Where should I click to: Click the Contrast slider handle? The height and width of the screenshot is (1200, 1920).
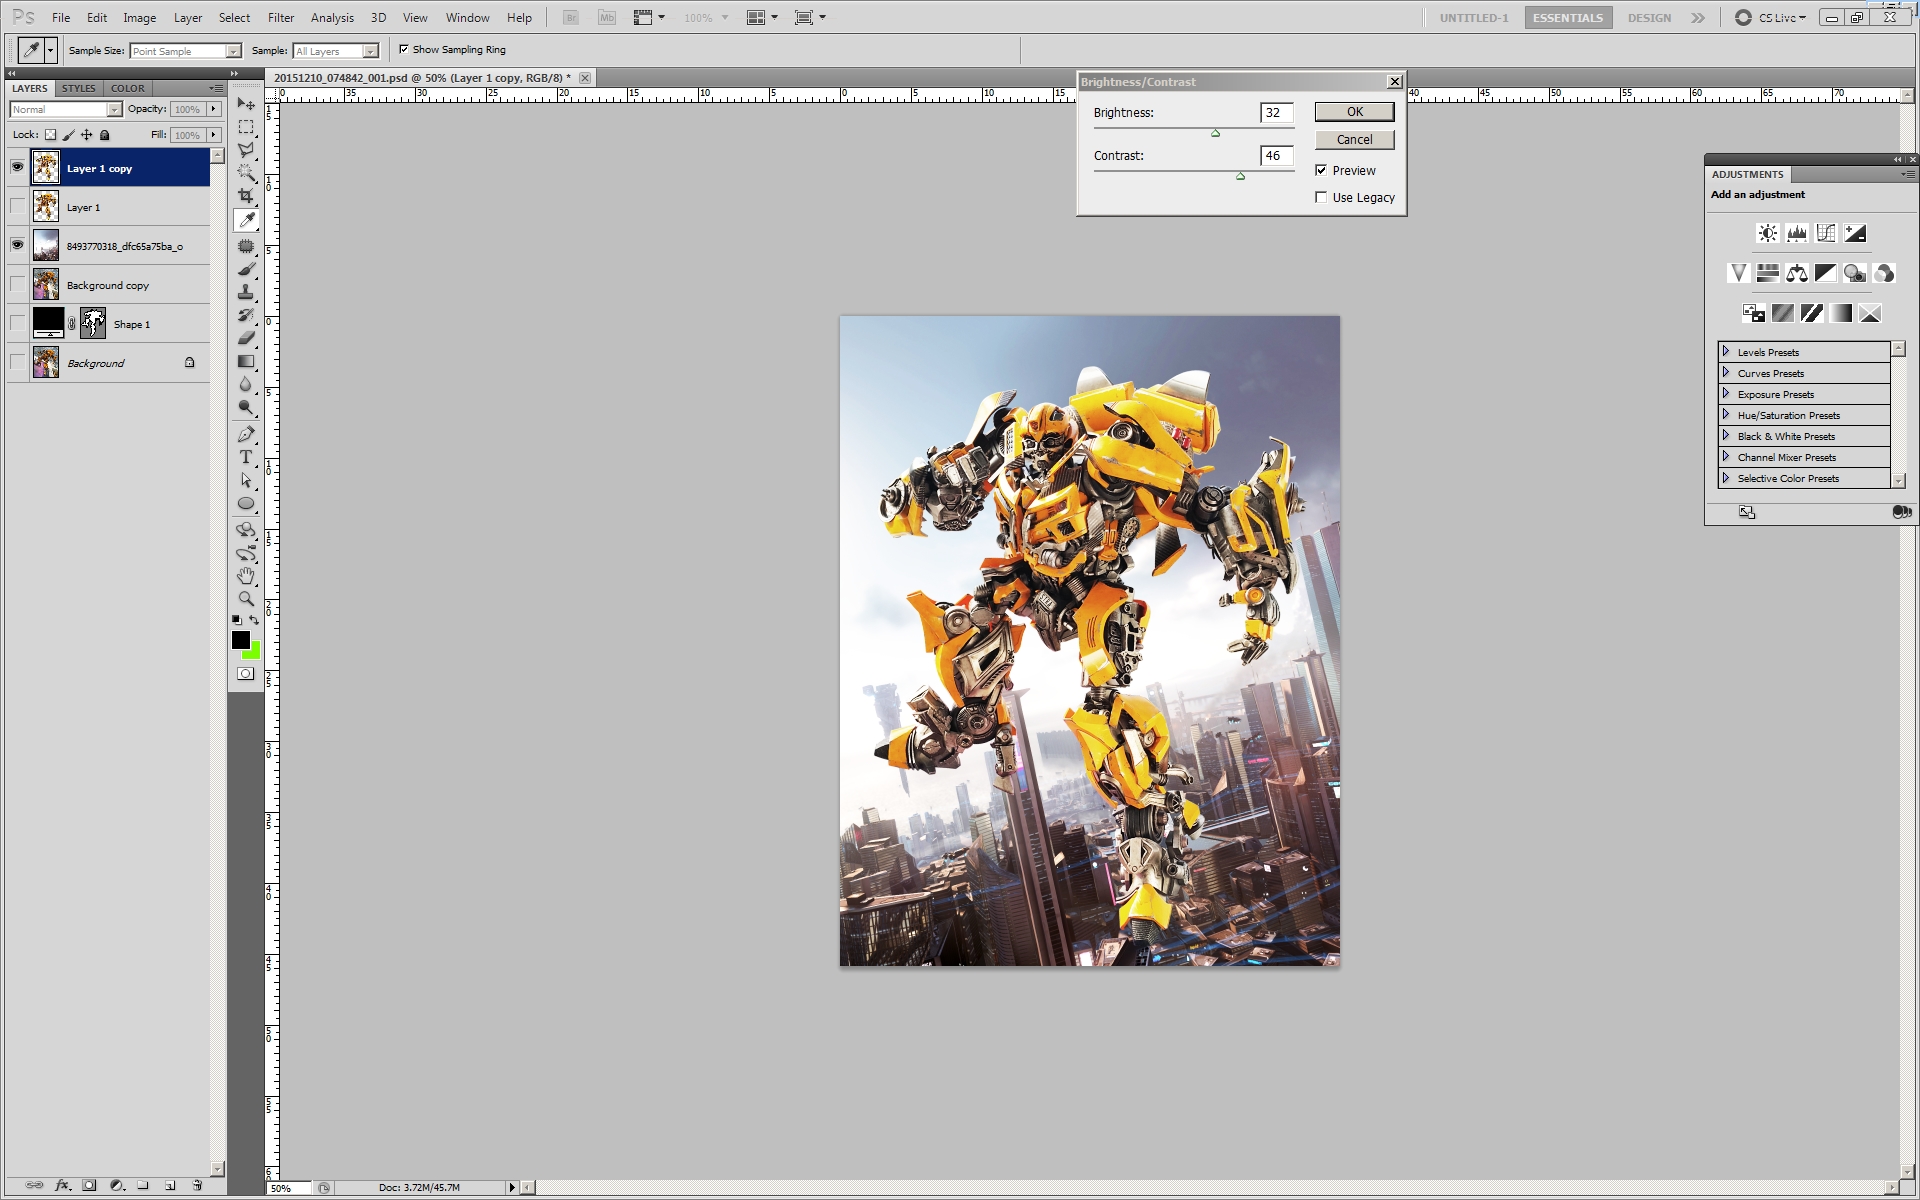[x=1240, y=176]
